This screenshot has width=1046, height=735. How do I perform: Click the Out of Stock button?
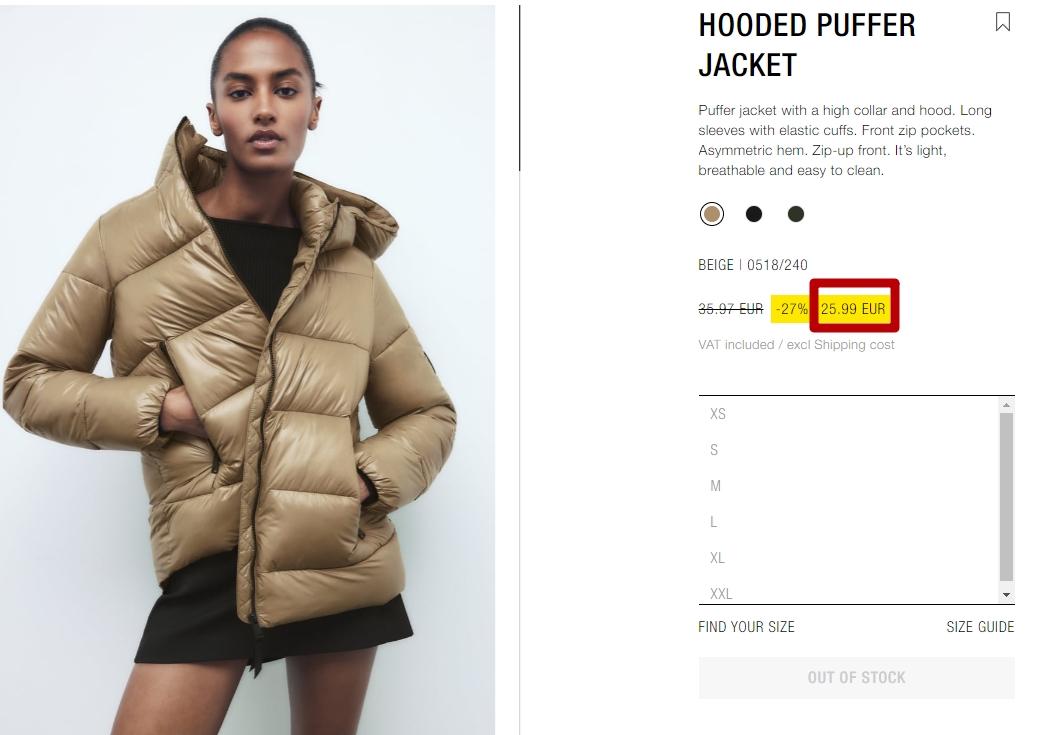point(857,678)
